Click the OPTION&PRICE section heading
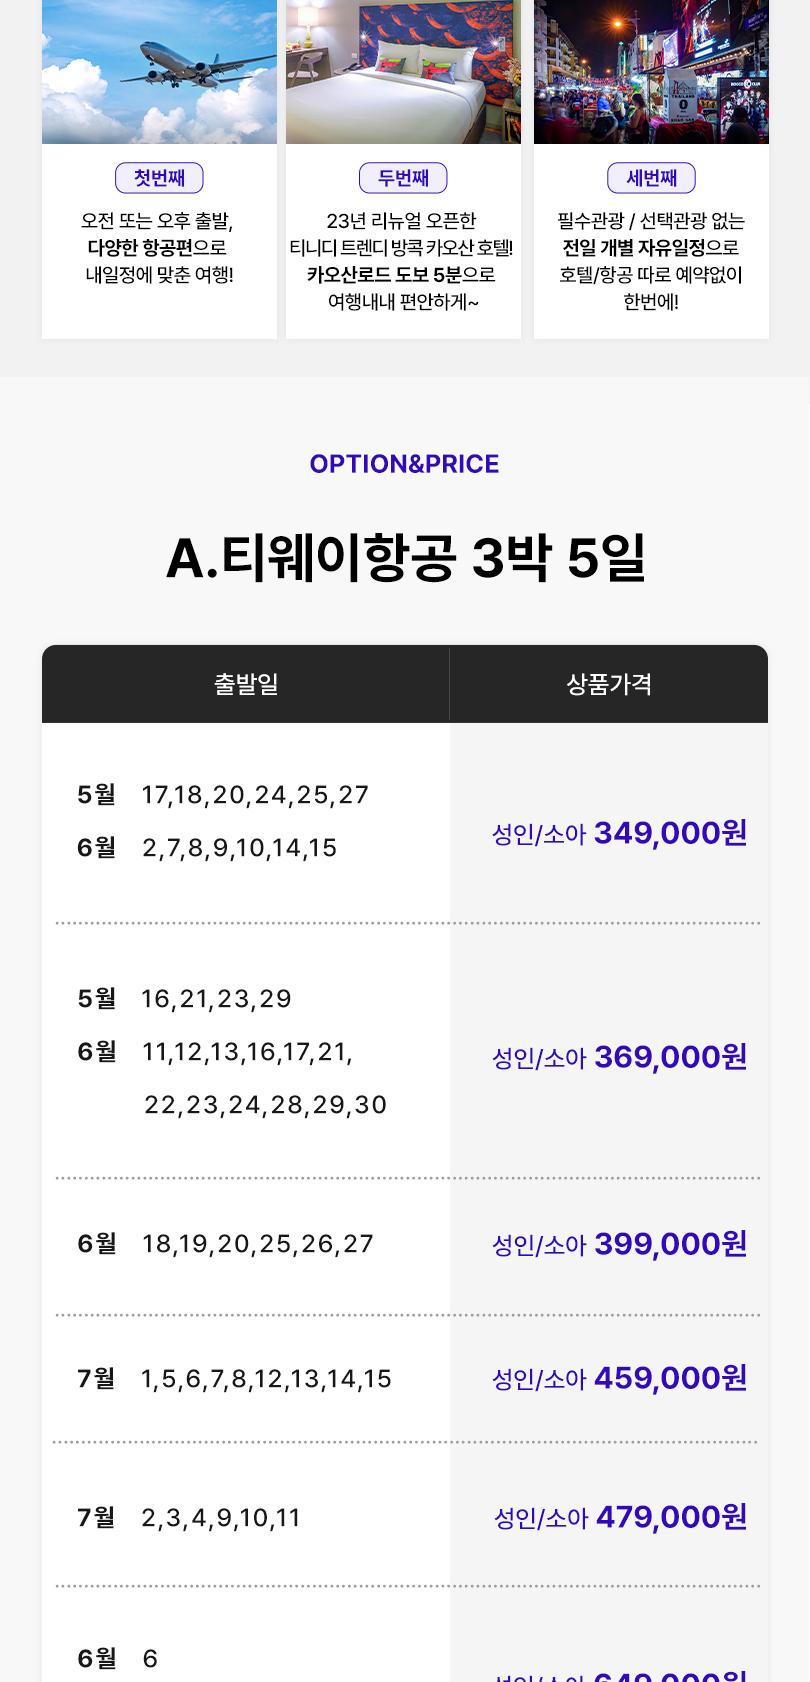The height and width of the screenshot is (1682, 810). tap(404, 464)
